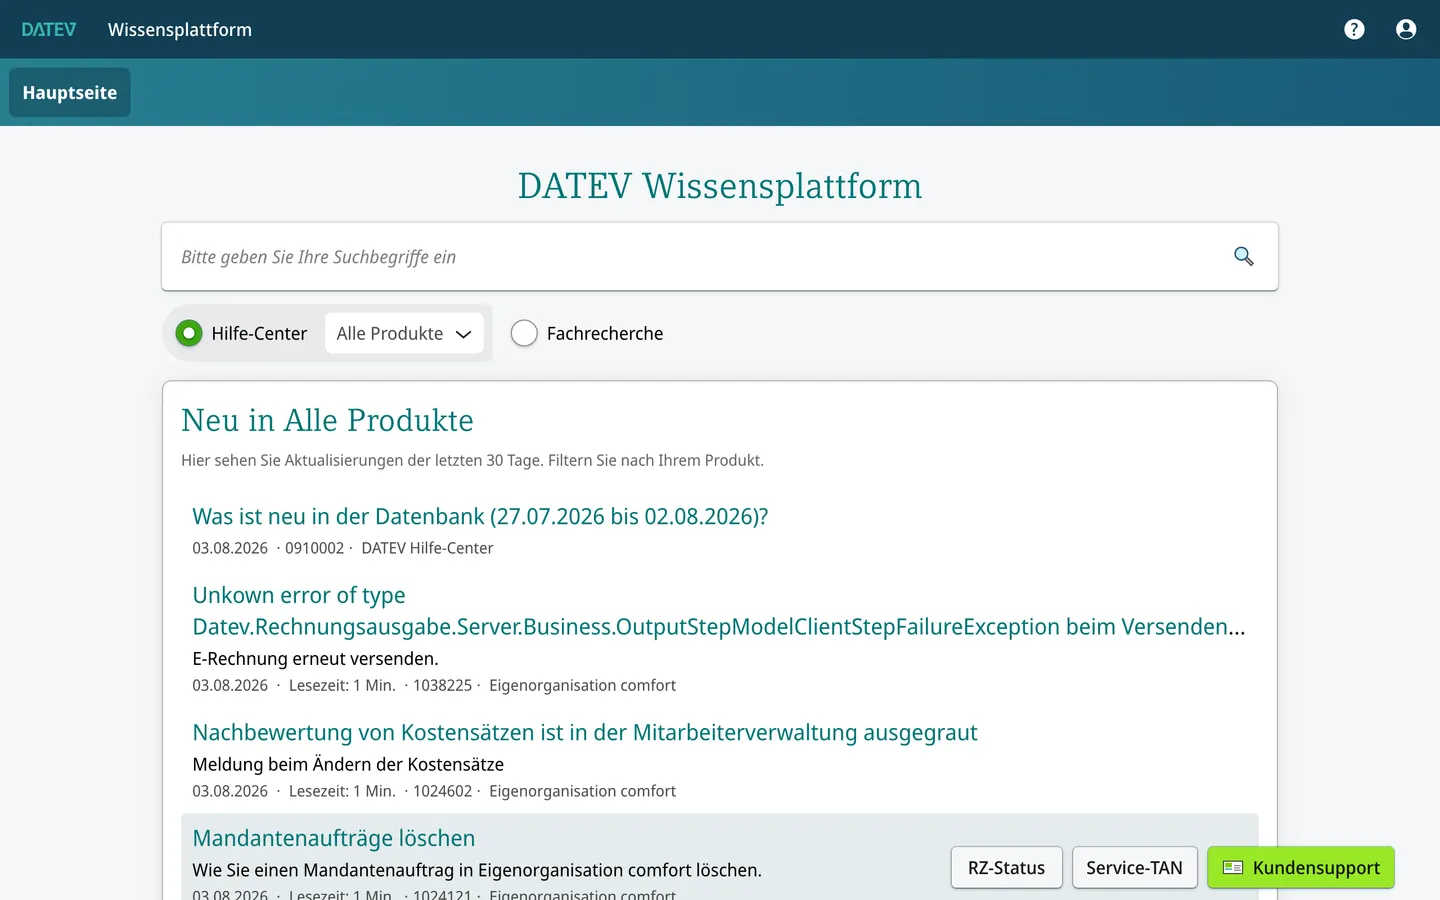Click the 'Neu in Alle Produkte' heading
Viewport: 1440px width, 900px height.
coord(327,420)
